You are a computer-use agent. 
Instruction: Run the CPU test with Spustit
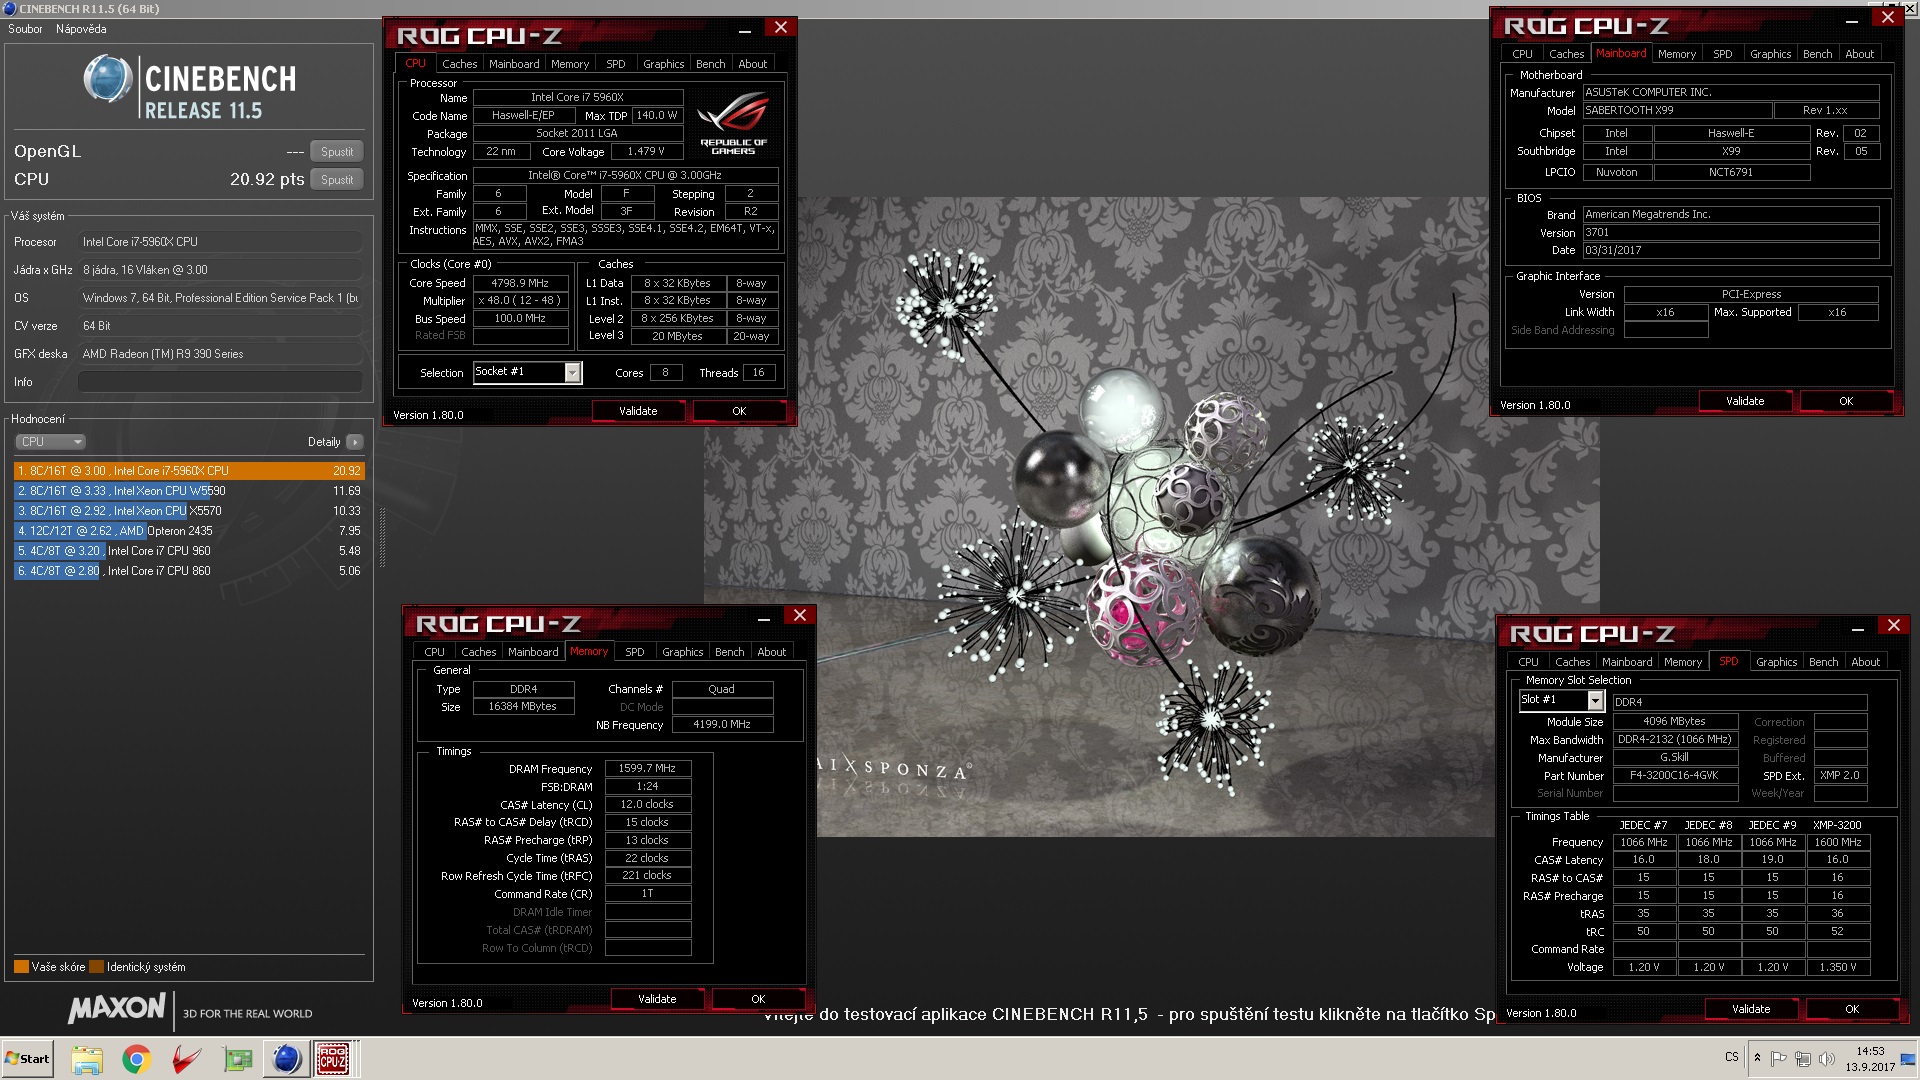[x=337, y=180]
